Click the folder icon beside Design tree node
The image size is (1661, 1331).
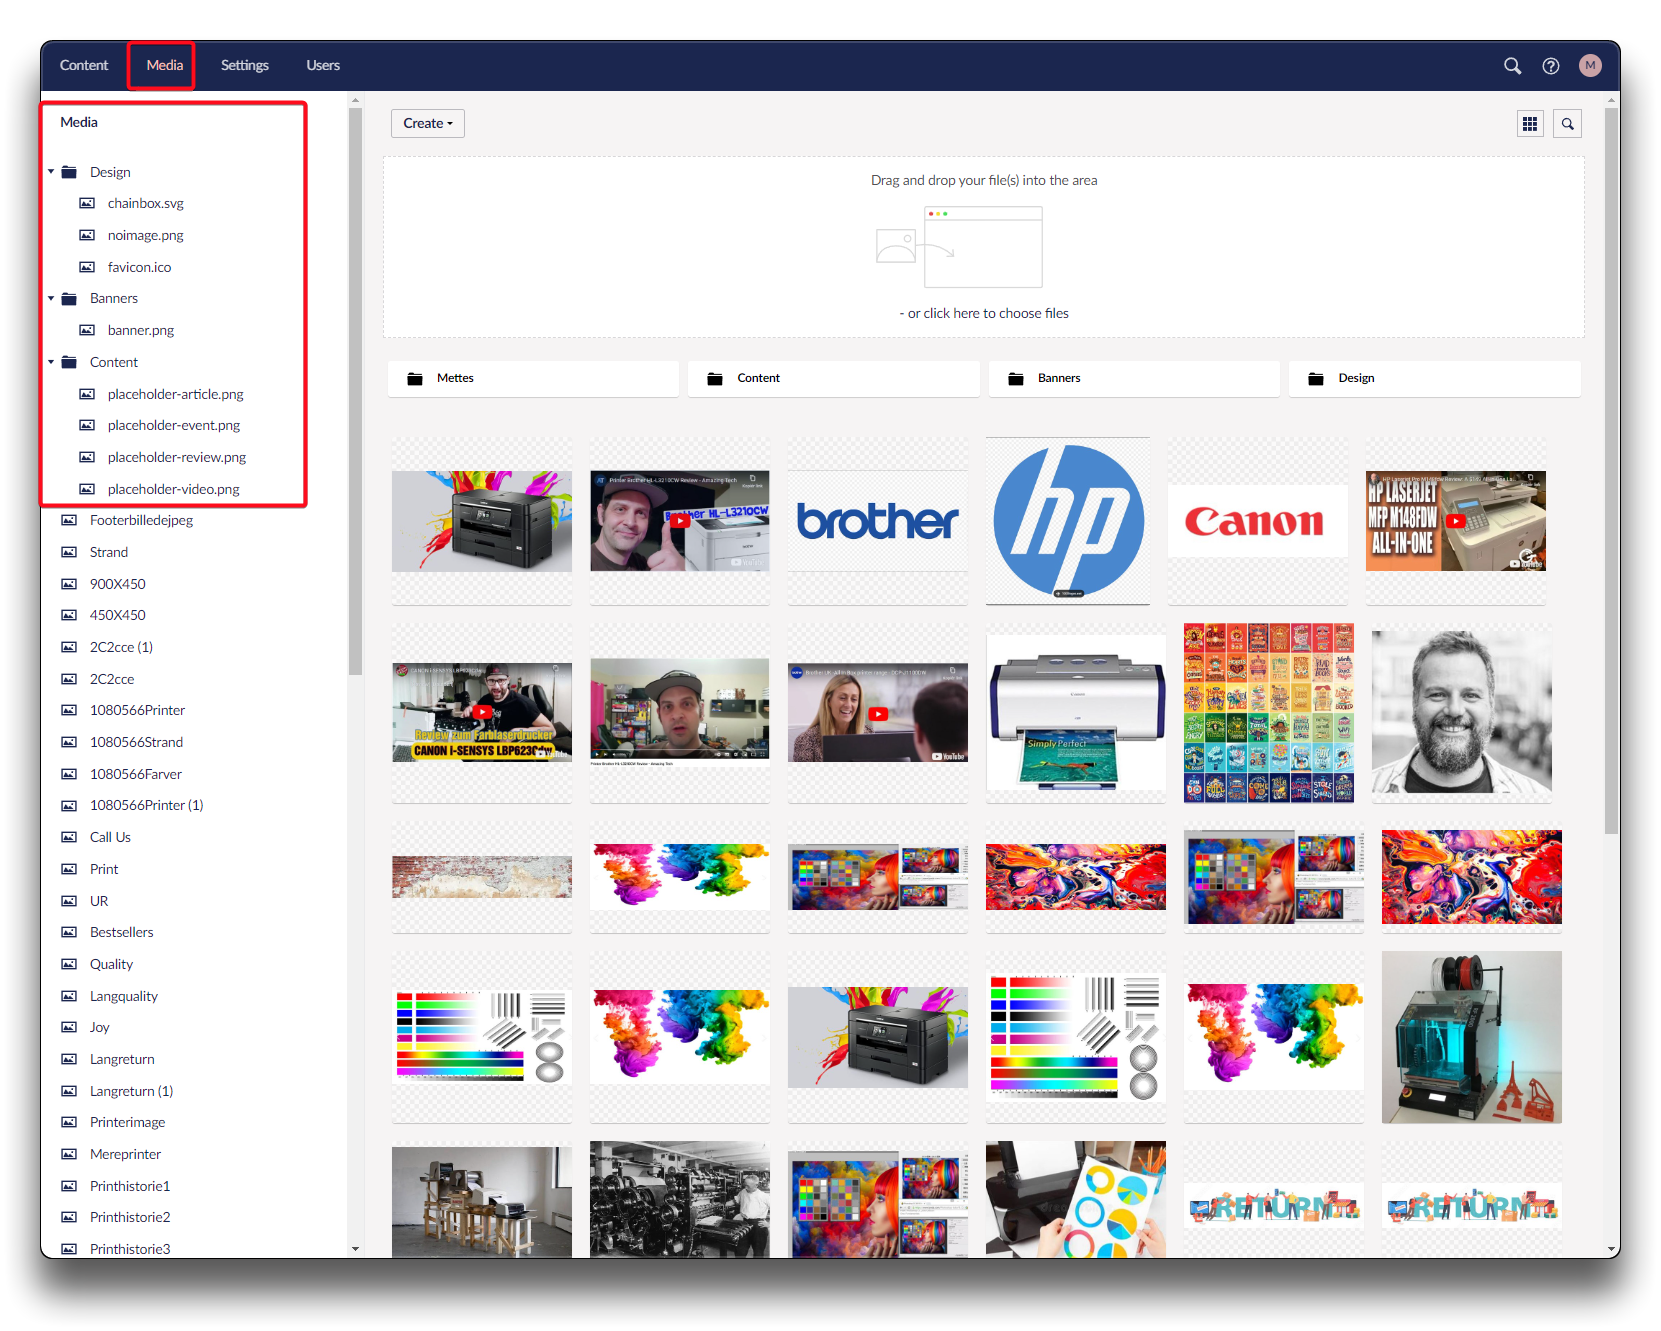(69, 173)
